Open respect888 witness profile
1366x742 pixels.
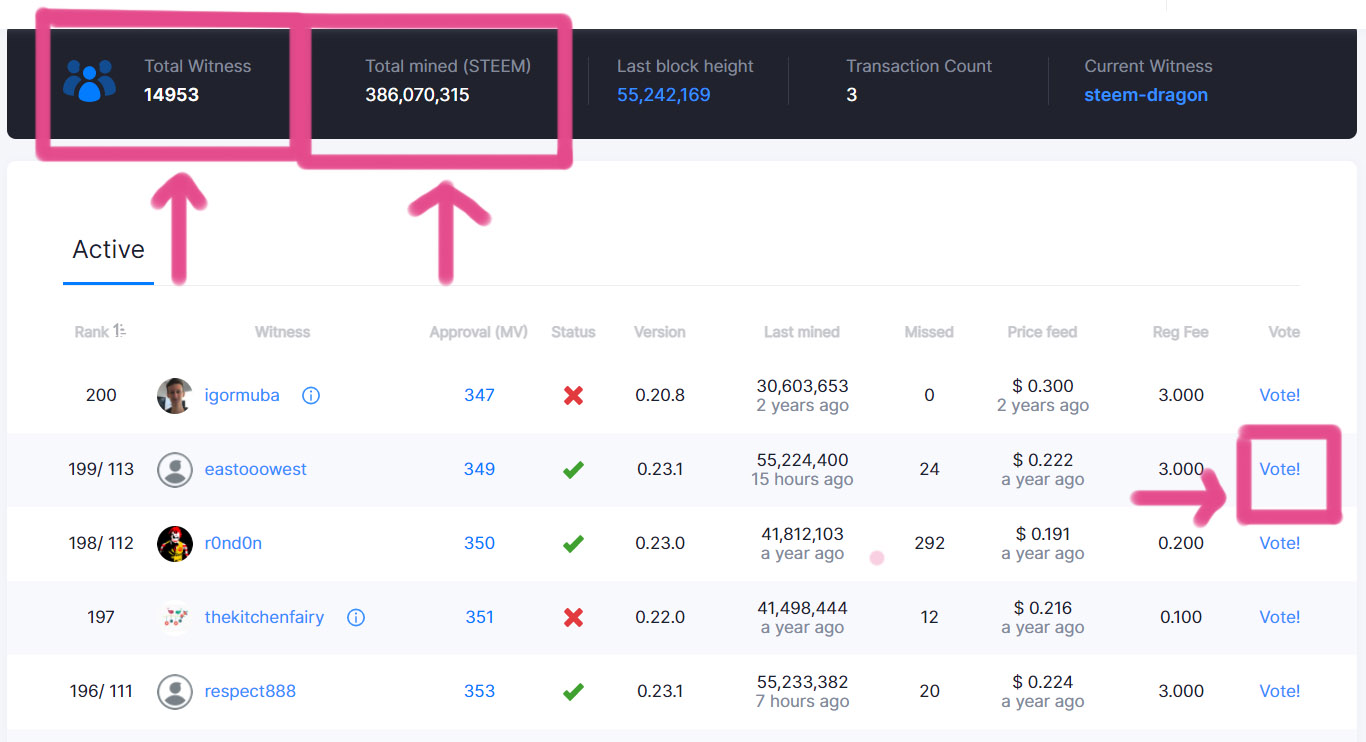click(250, 692)
